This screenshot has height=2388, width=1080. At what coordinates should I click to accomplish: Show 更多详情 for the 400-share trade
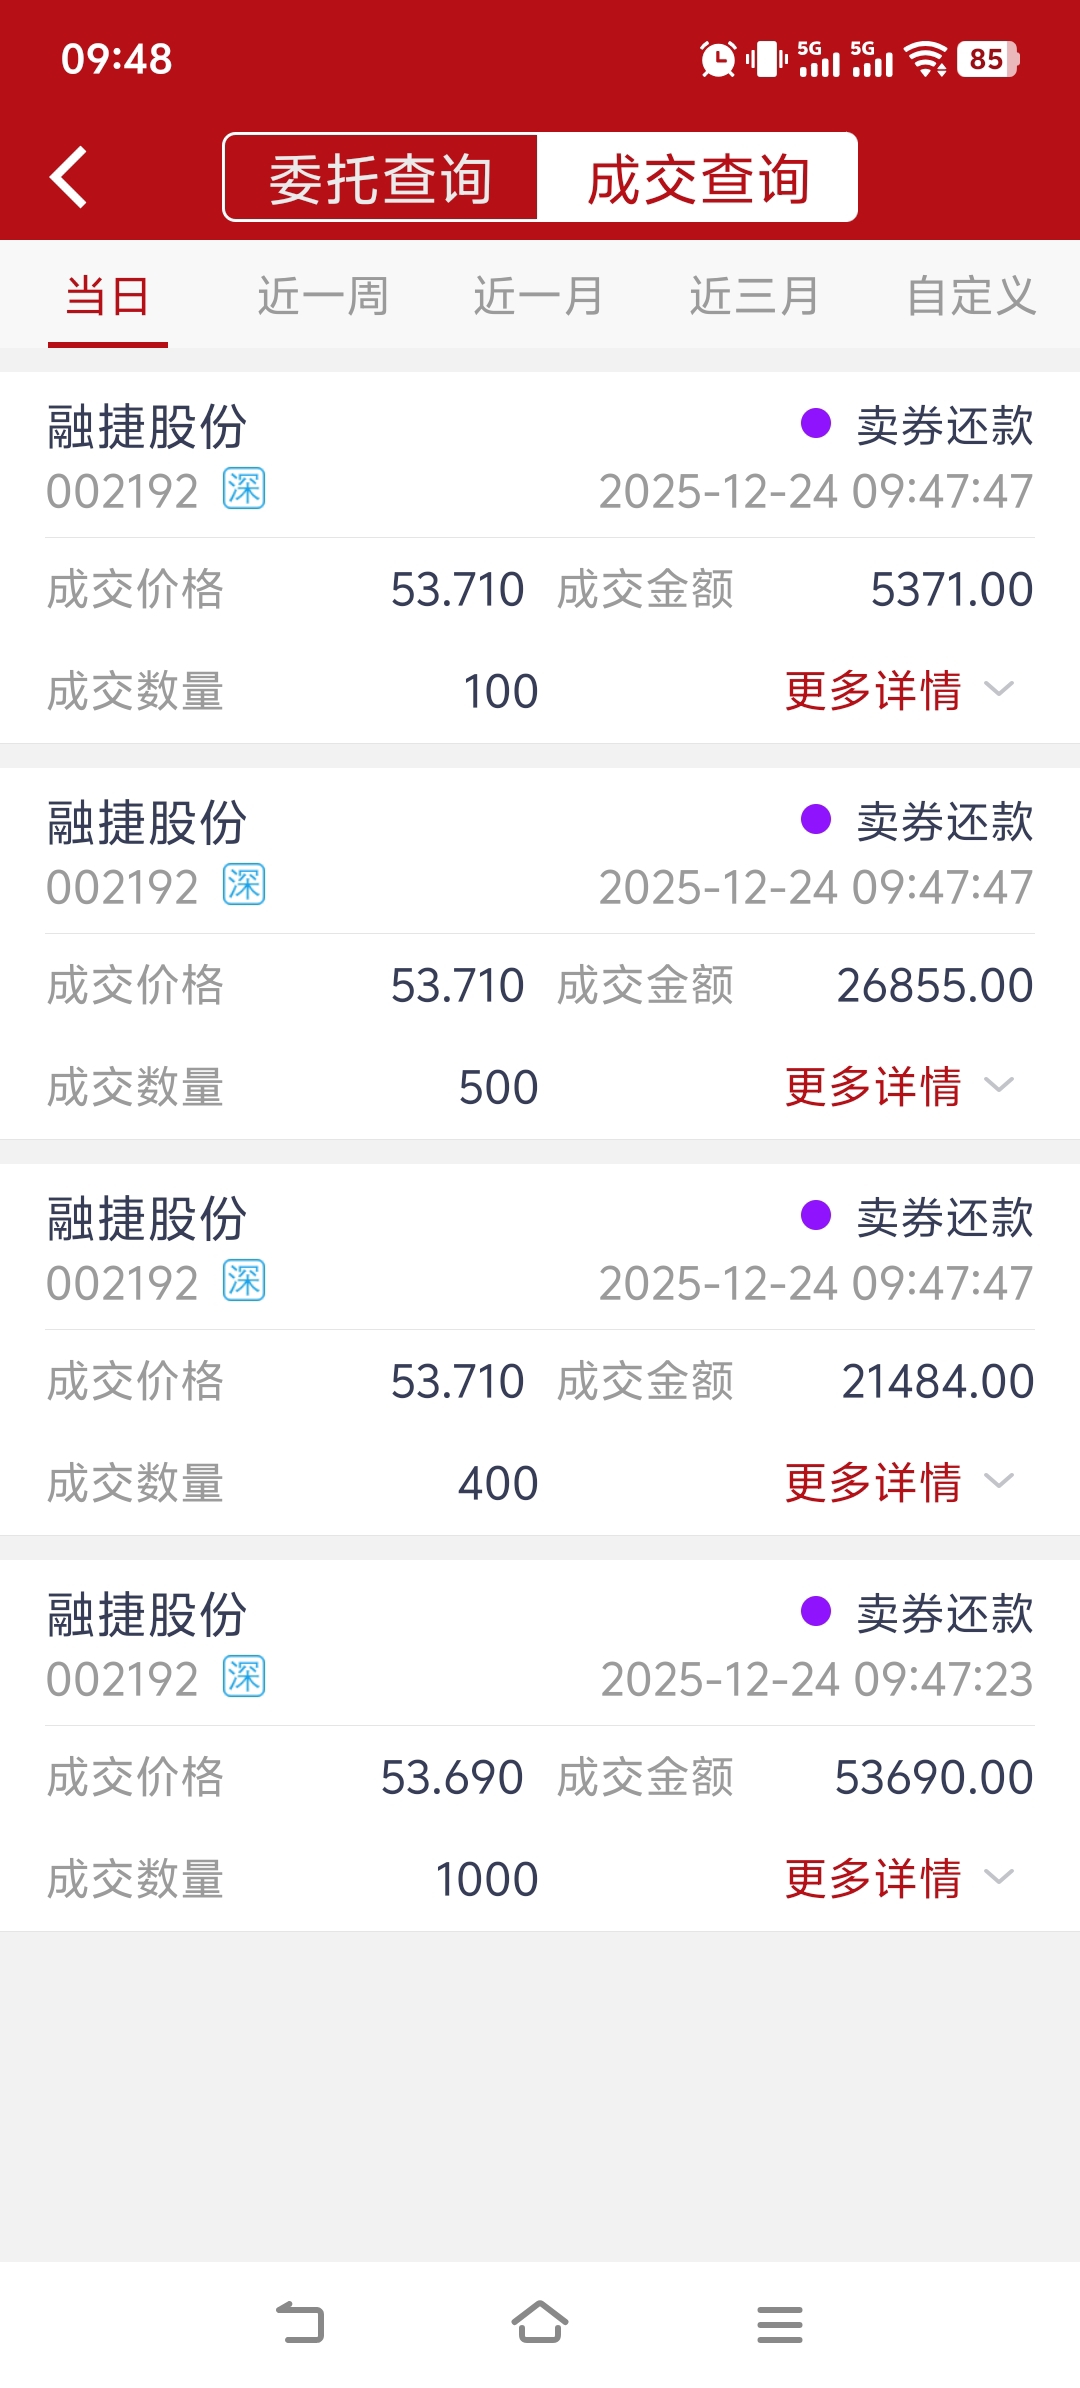(x=898, y=1483)
